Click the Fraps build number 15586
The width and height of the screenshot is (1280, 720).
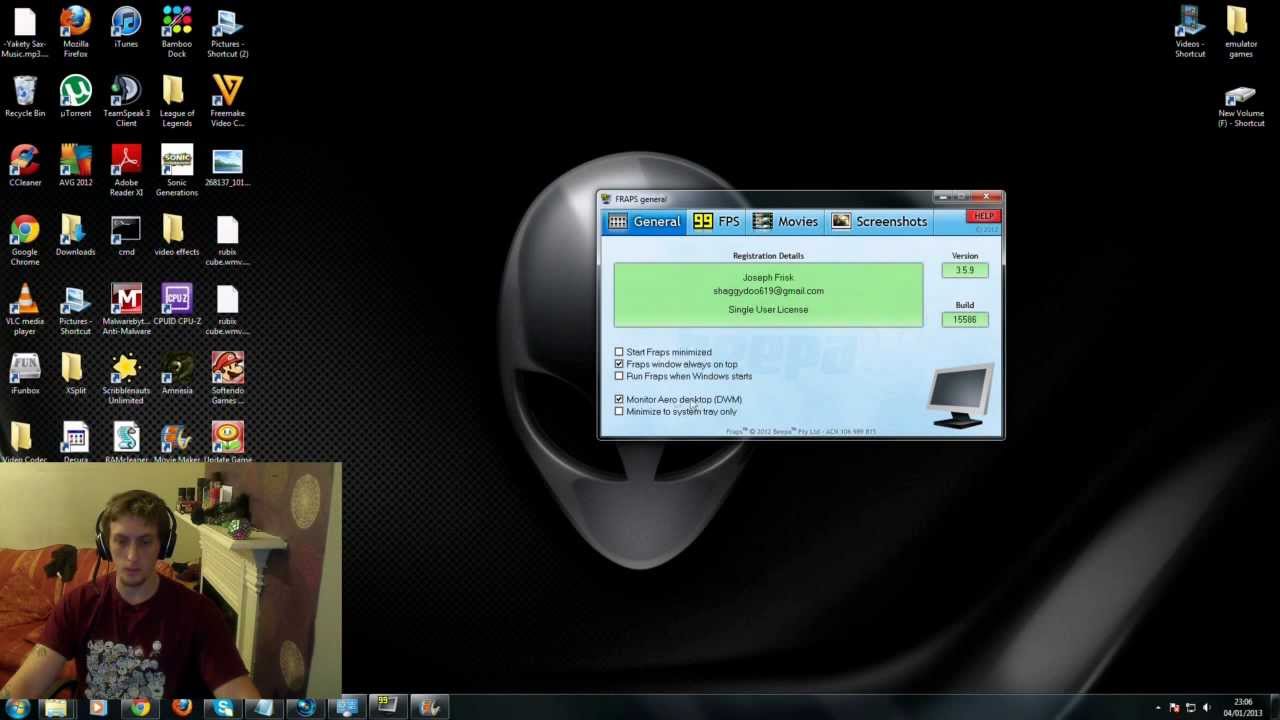click(x=964, y=320)
